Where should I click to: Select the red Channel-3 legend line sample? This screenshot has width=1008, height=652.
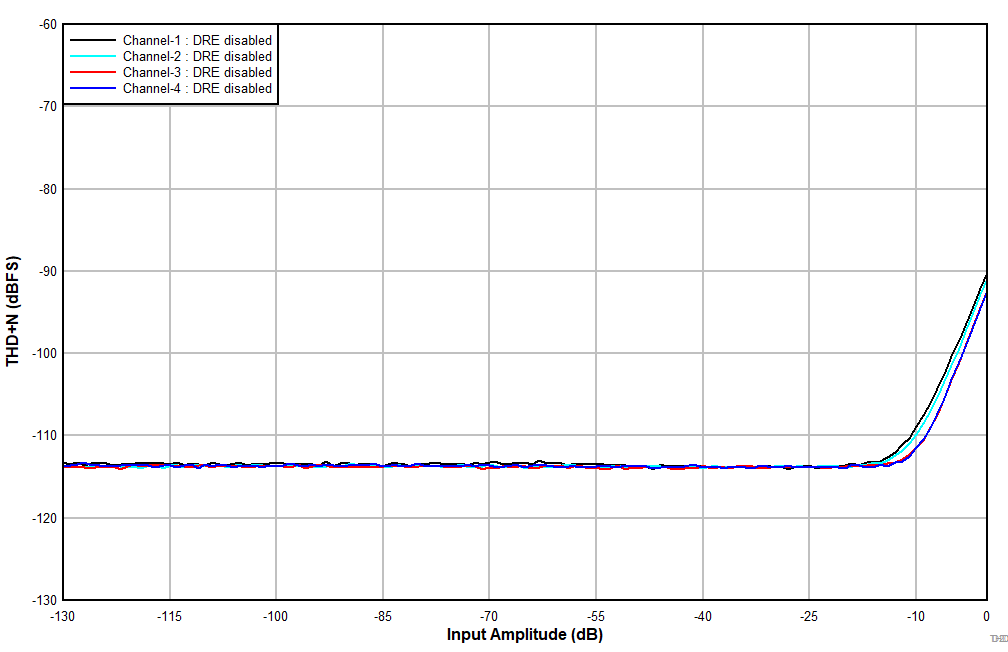(x=92, y=72)
